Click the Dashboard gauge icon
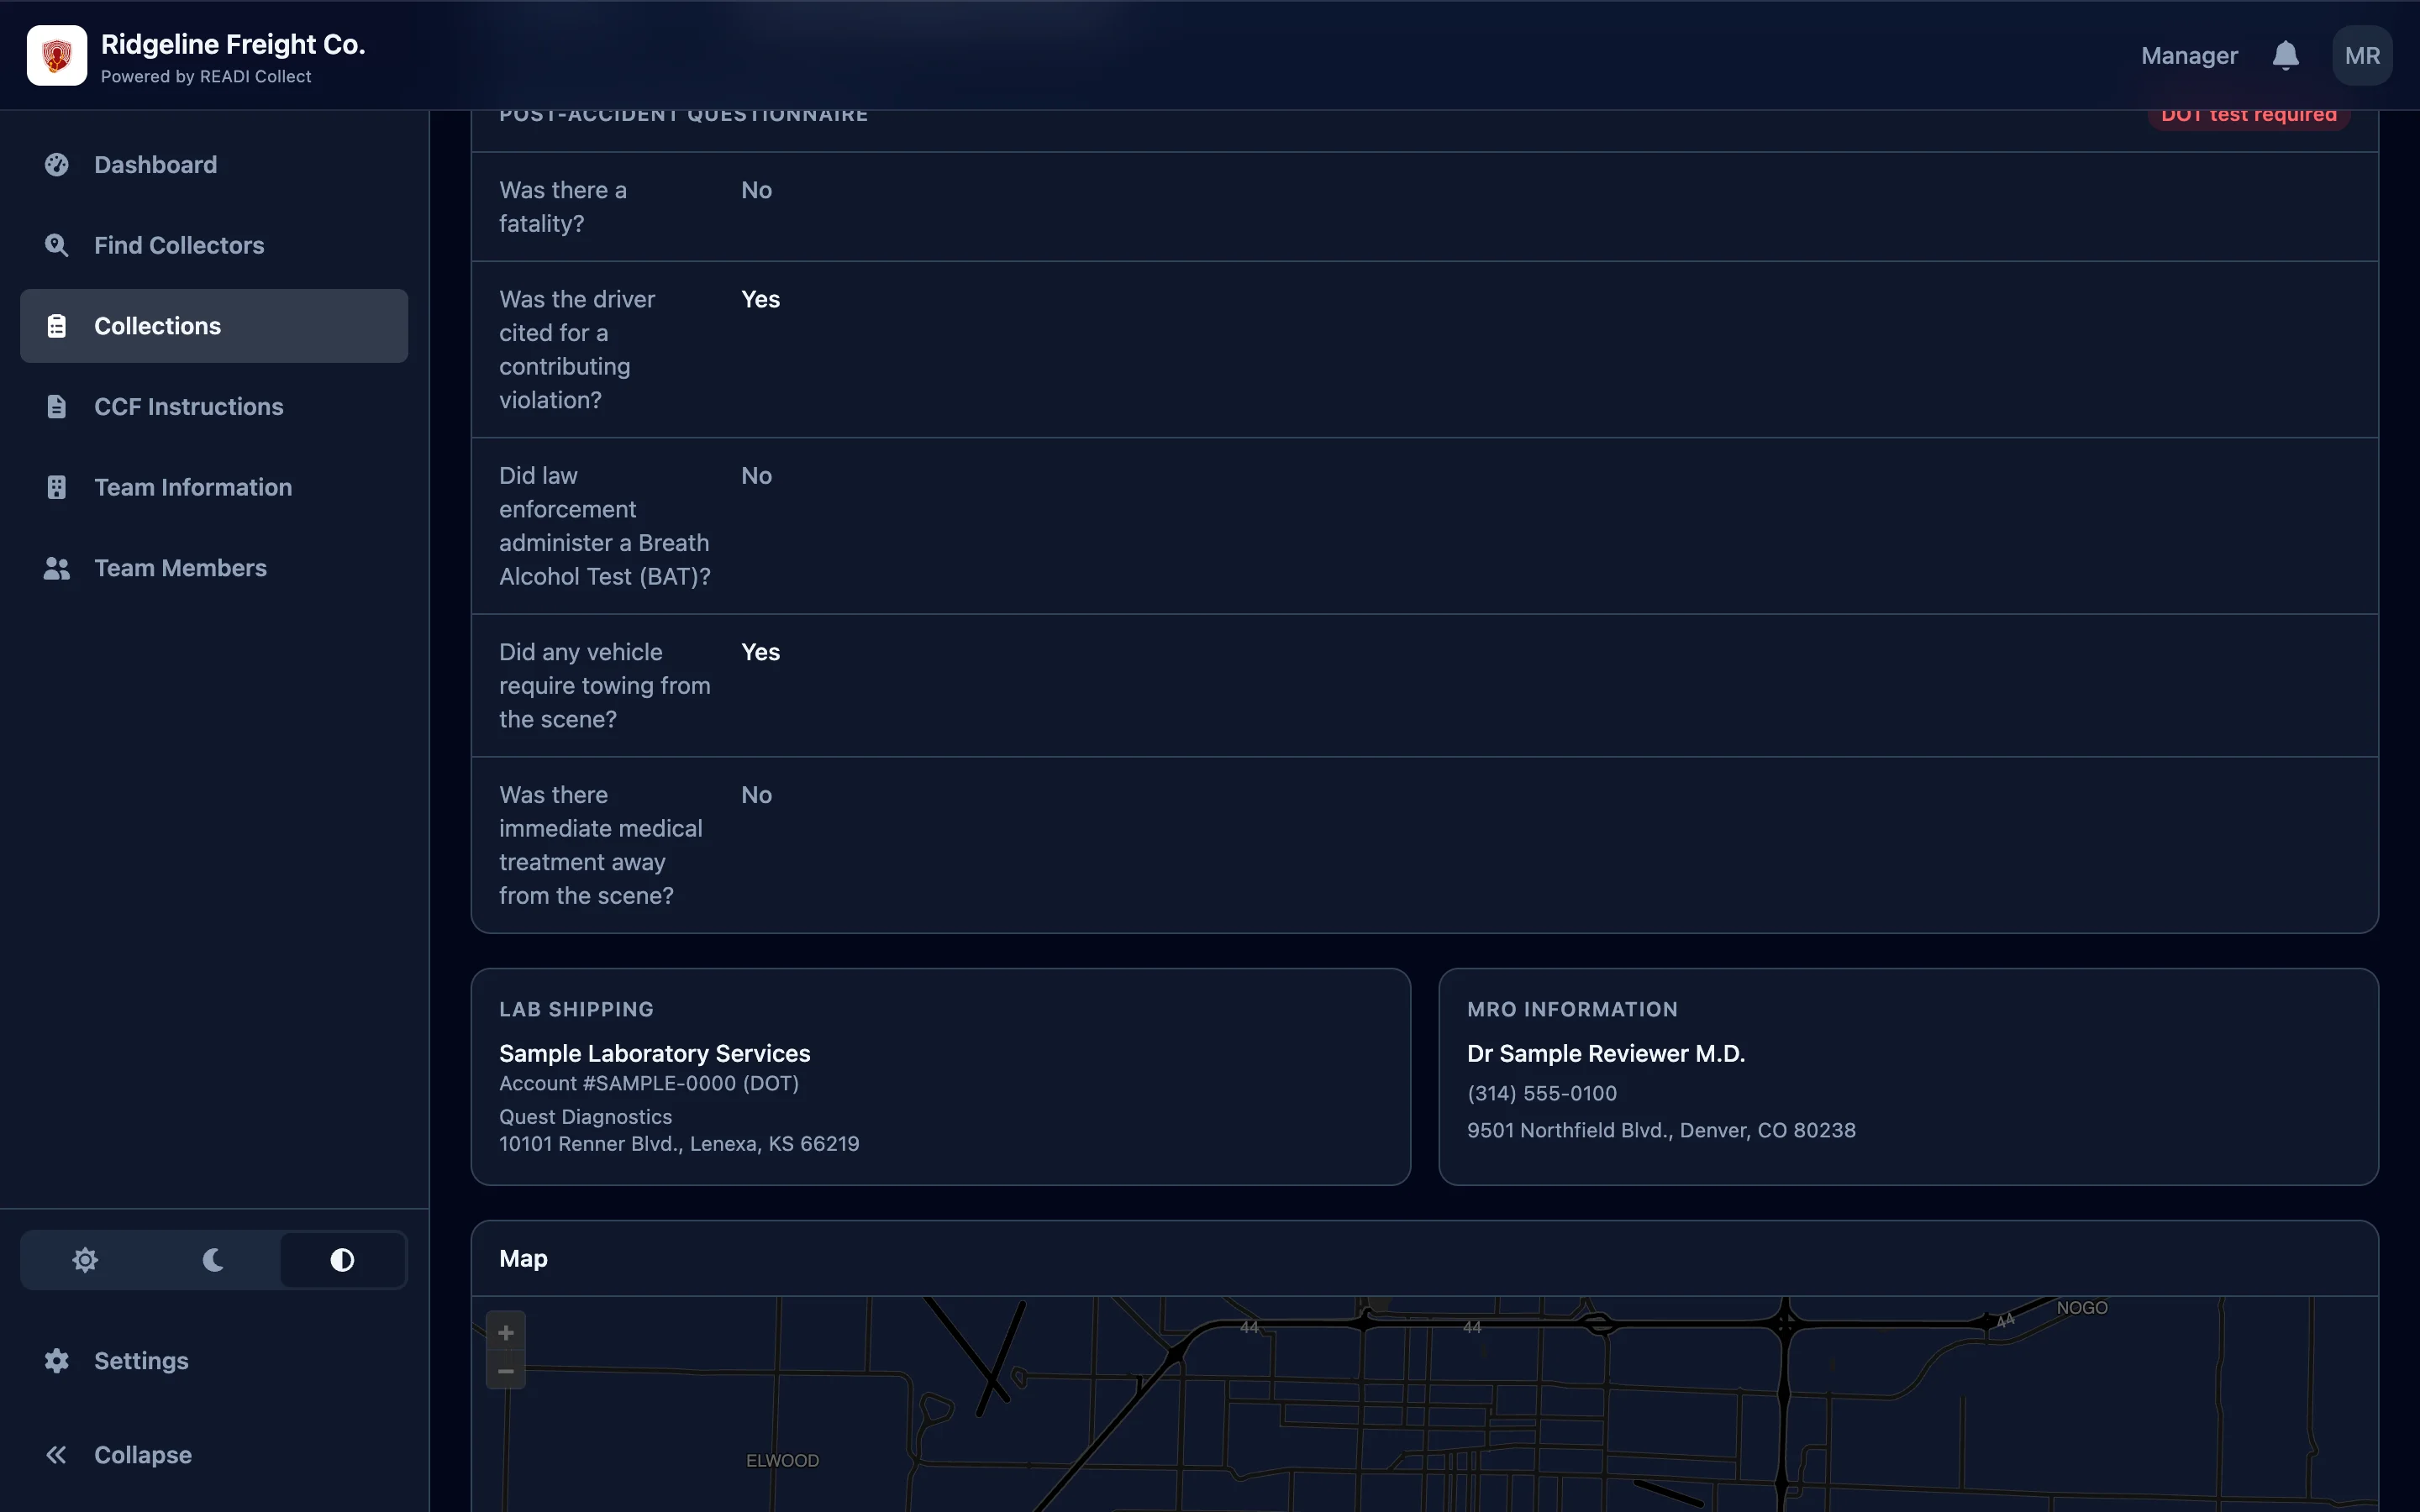 coord(57,165)
